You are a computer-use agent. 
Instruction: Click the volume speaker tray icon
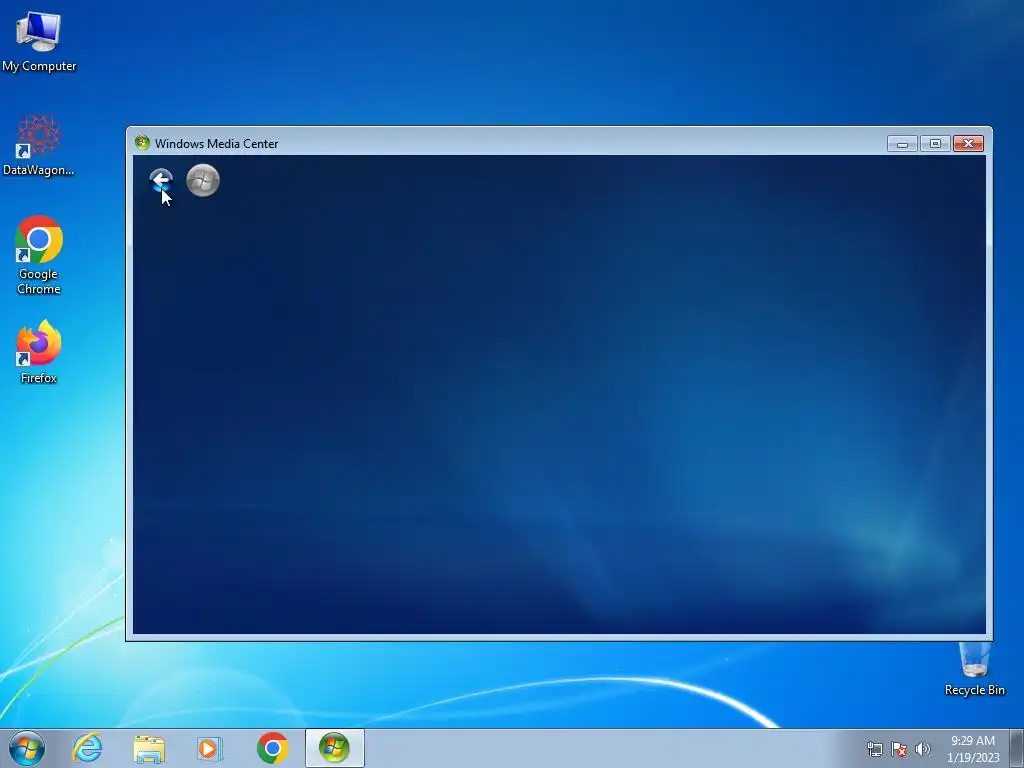[x=923, y=749]
